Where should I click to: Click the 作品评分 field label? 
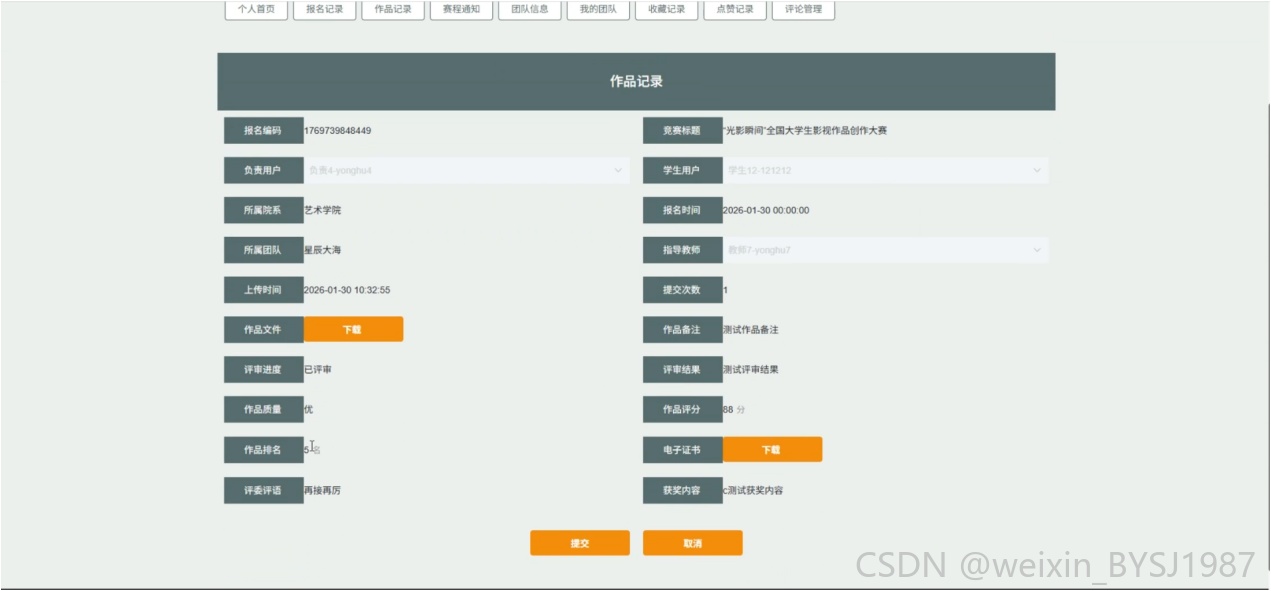[682, 410]
